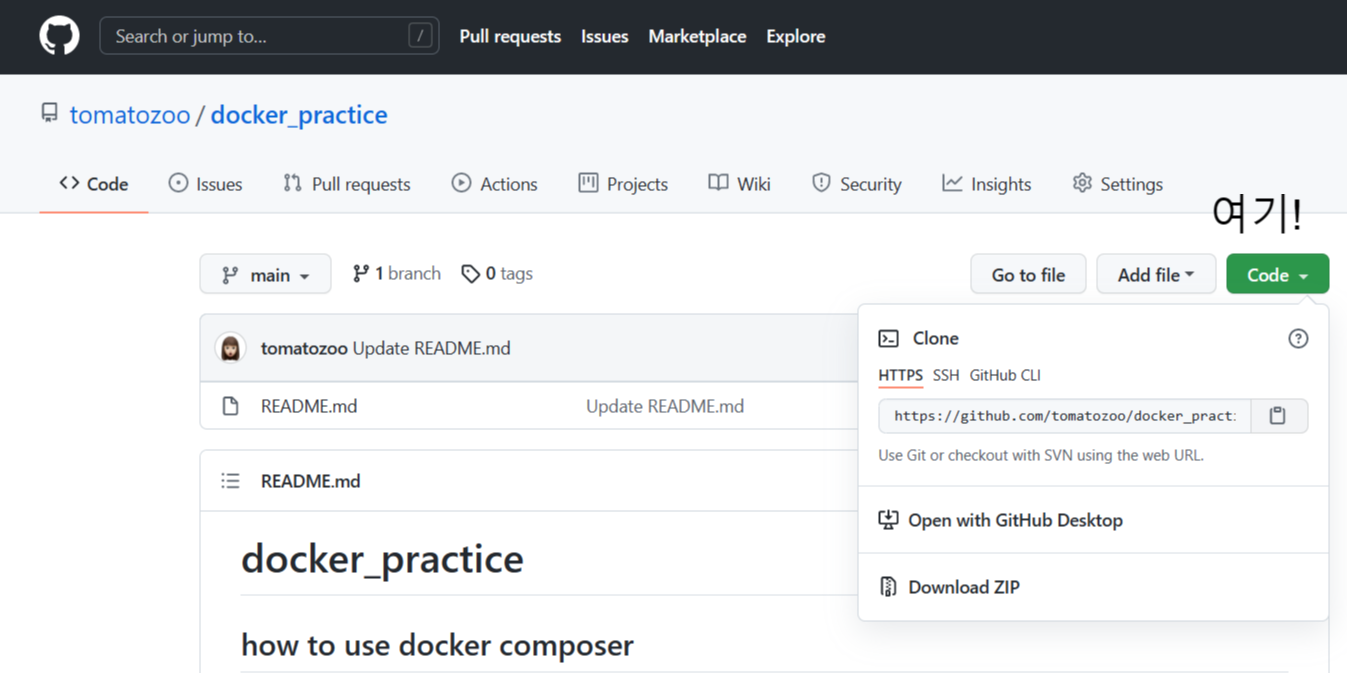Switch to the Settings tab
Viewport: 1347px width, 673px height.
click(1118, 184)
